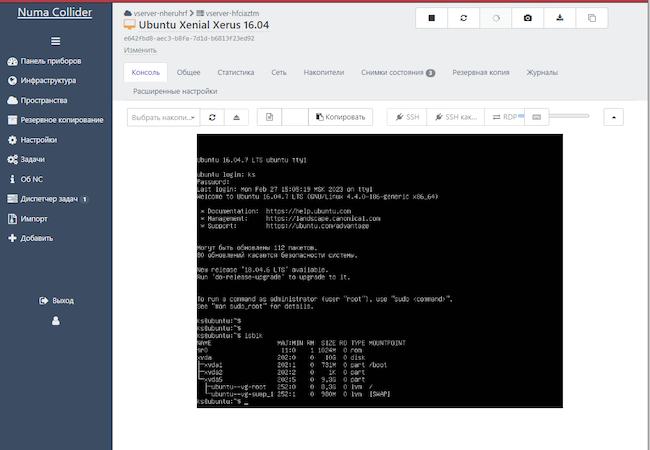Open 'Диспетчер задач' task manager

click(47, 199)
